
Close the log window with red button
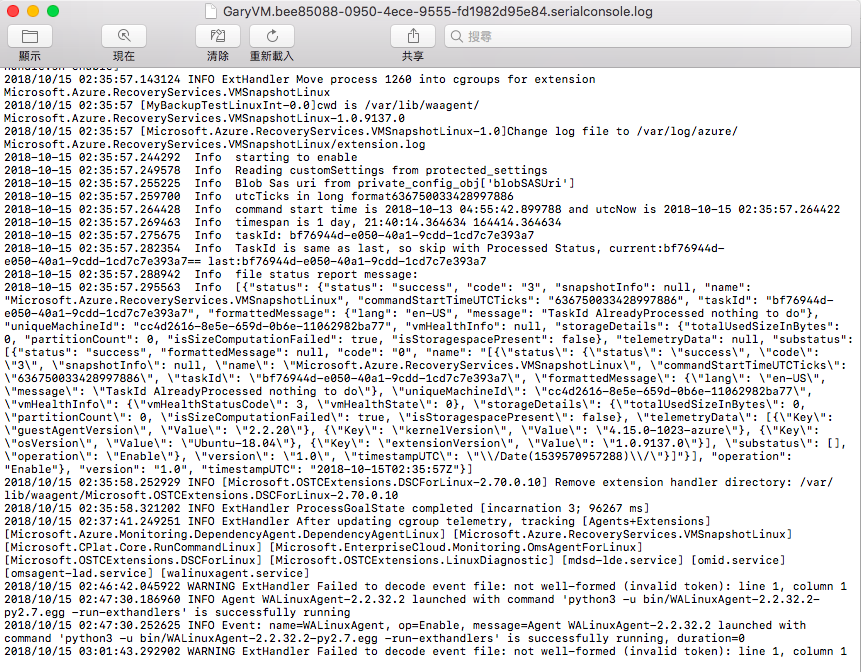point(13,11)
